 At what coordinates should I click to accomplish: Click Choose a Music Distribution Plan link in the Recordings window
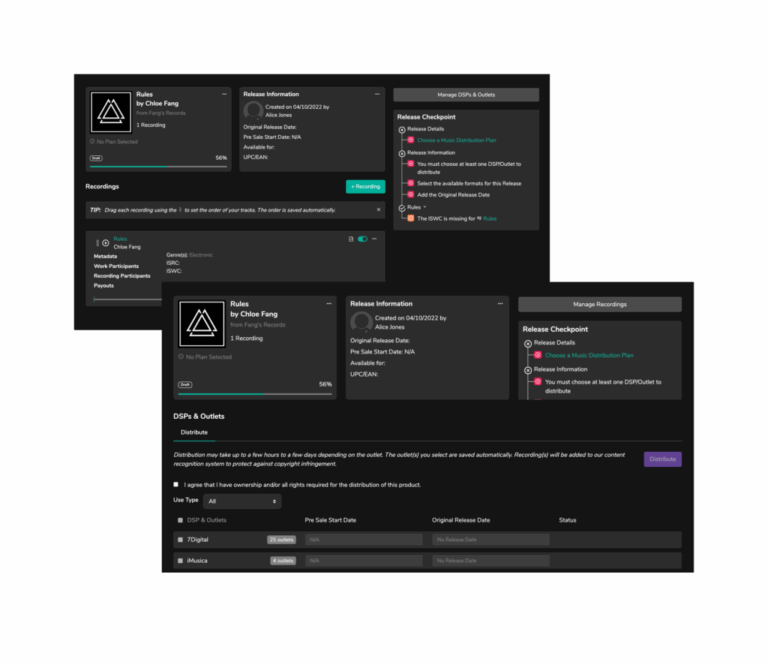click(x=456, y=140)
